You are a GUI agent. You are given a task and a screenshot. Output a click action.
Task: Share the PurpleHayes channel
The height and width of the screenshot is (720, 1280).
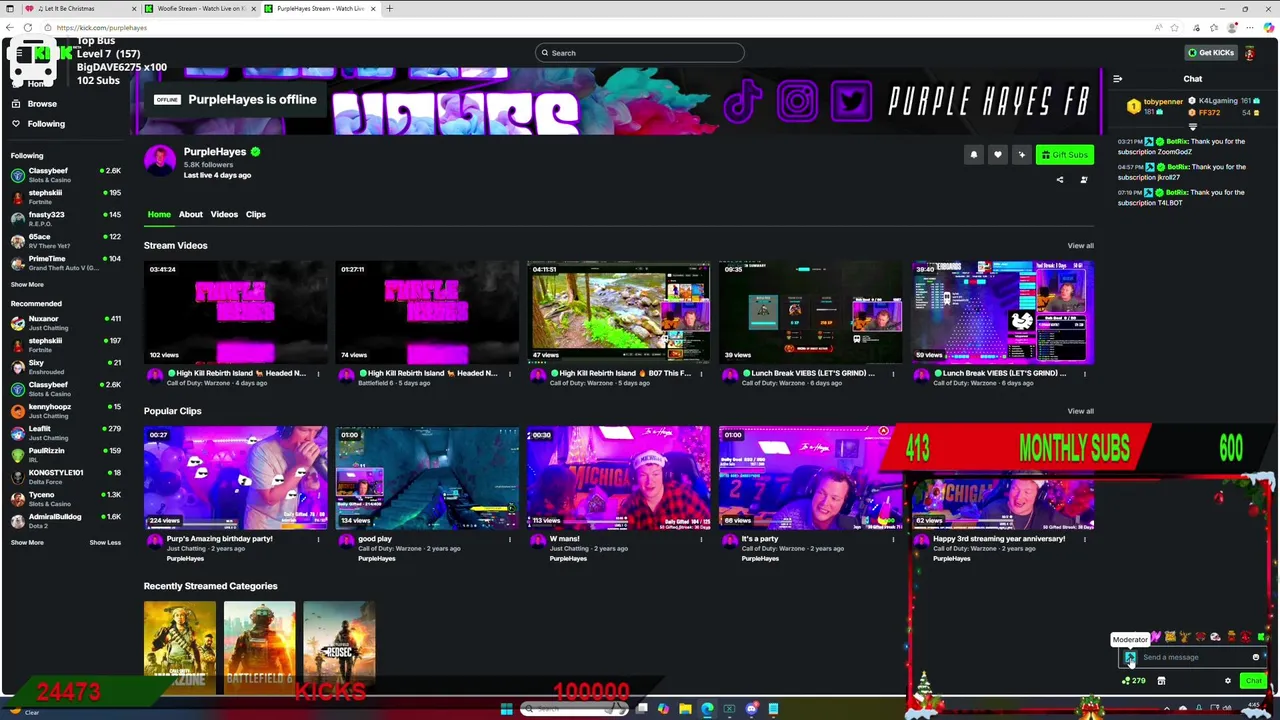[1060, 180]
